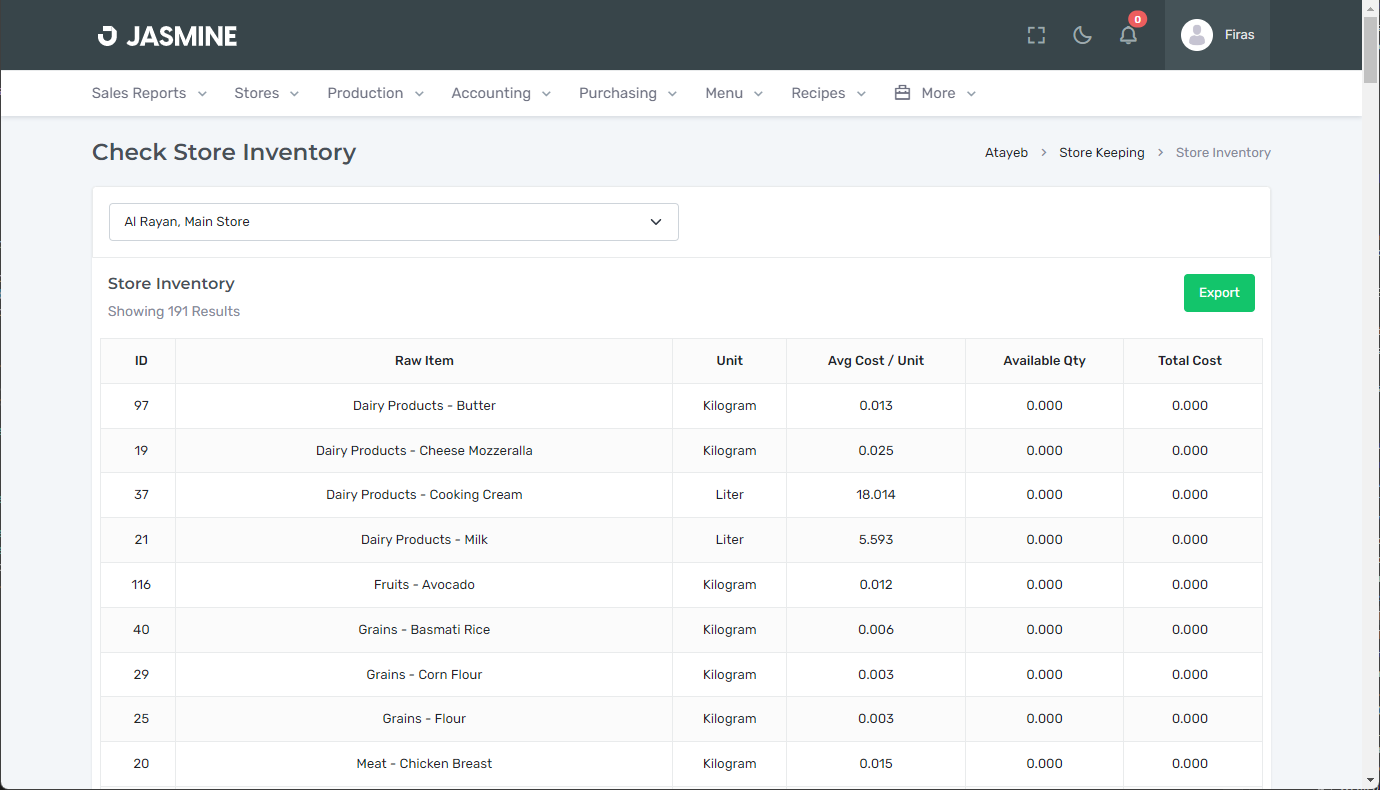The image size is (1380, 790).
Task: Click the page vertical scrollbar down arrow
Action: pyautogui.click(x=1370, y=780)
